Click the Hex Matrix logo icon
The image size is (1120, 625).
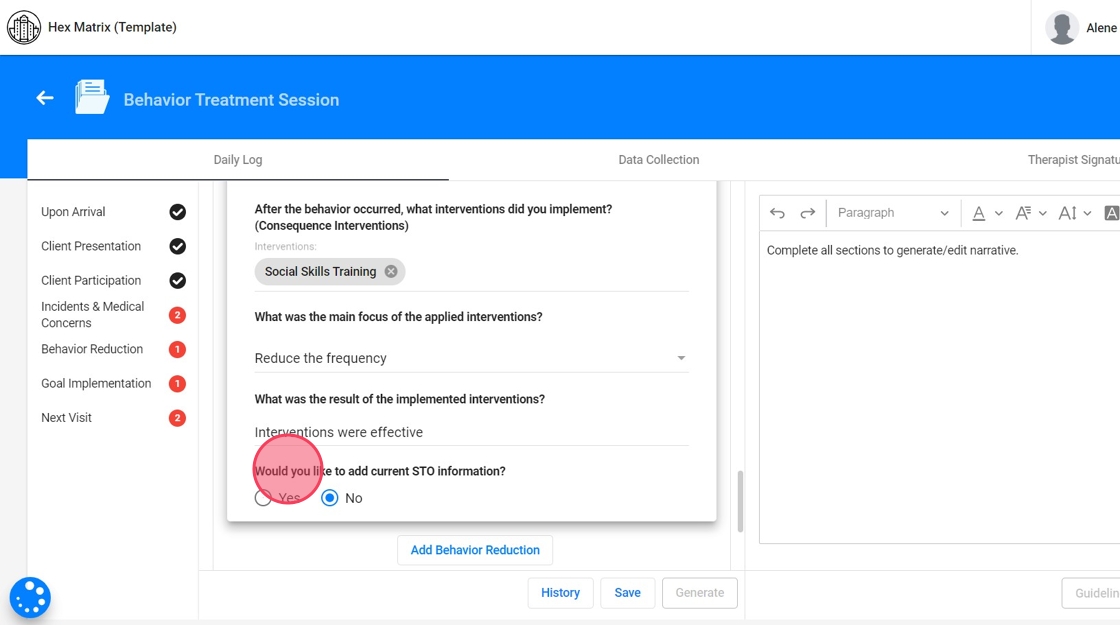(x=24, y=28)
